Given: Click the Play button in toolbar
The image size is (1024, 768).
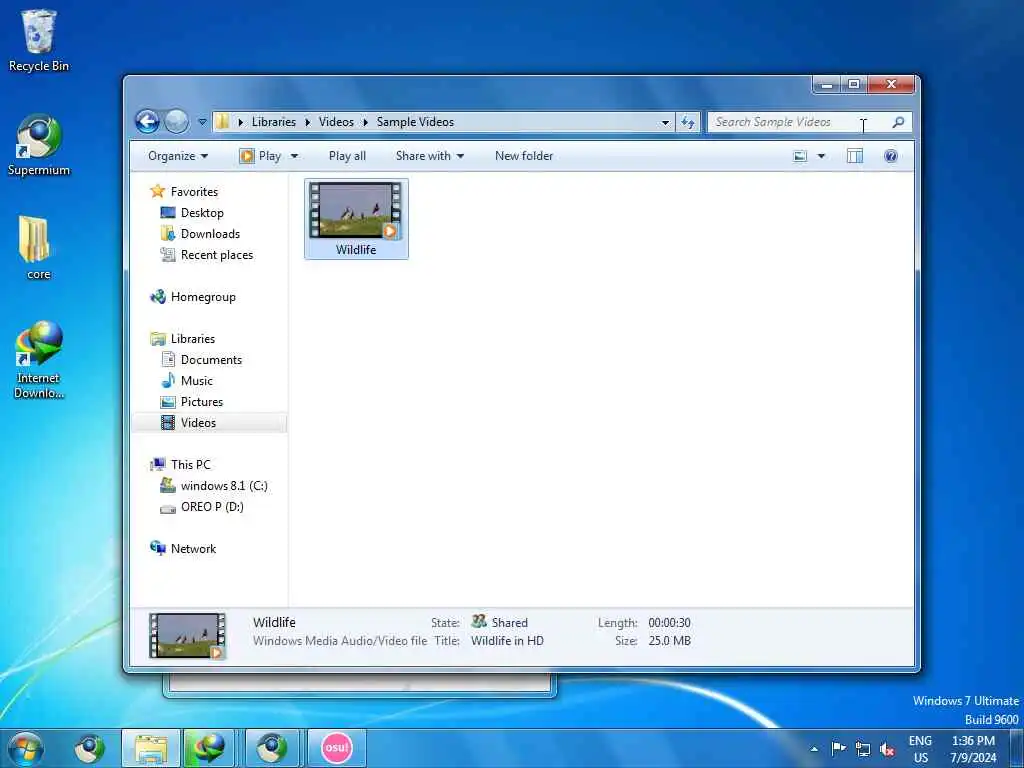Looking at the screenshot, I should pyautogui.click(x=260, y=155).
